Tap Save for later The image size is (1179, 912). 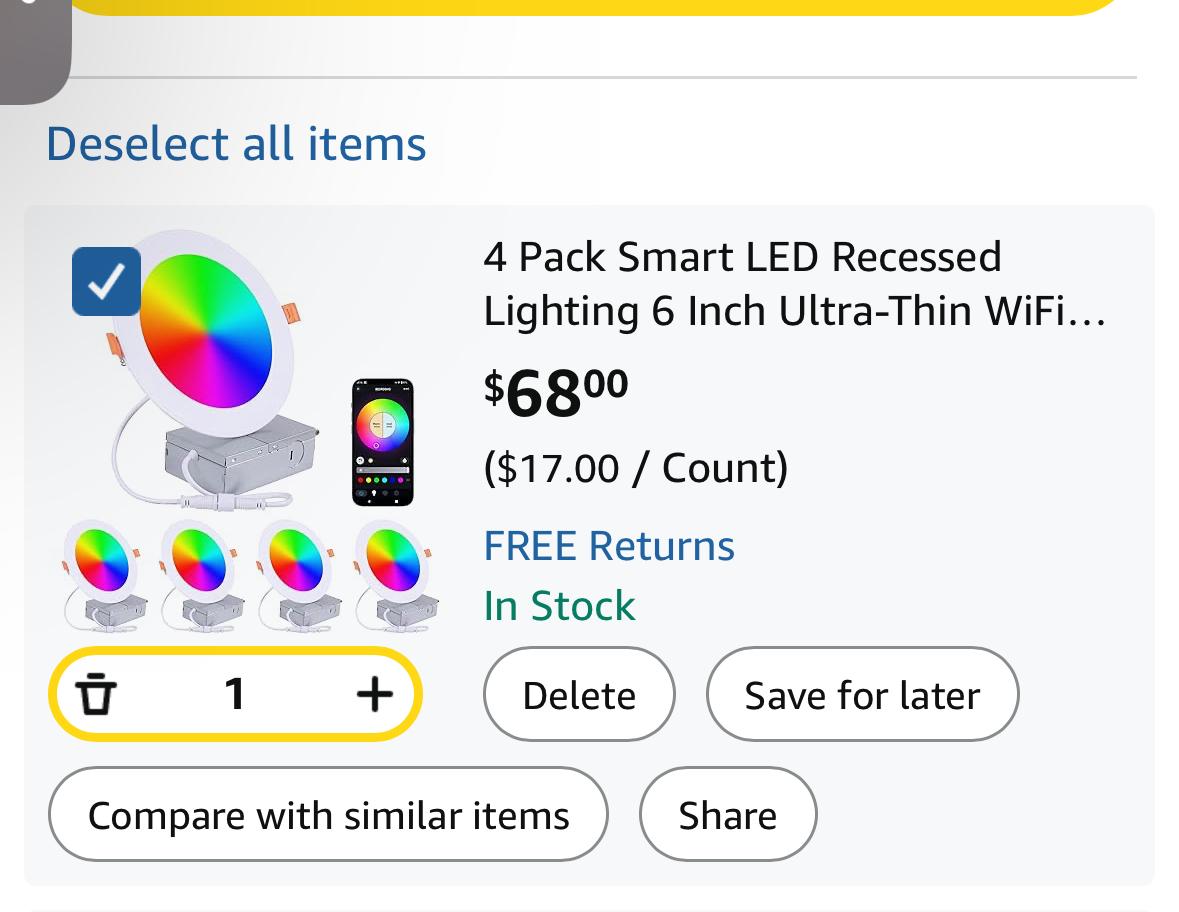pyautogui.click(x=862, y=695)
